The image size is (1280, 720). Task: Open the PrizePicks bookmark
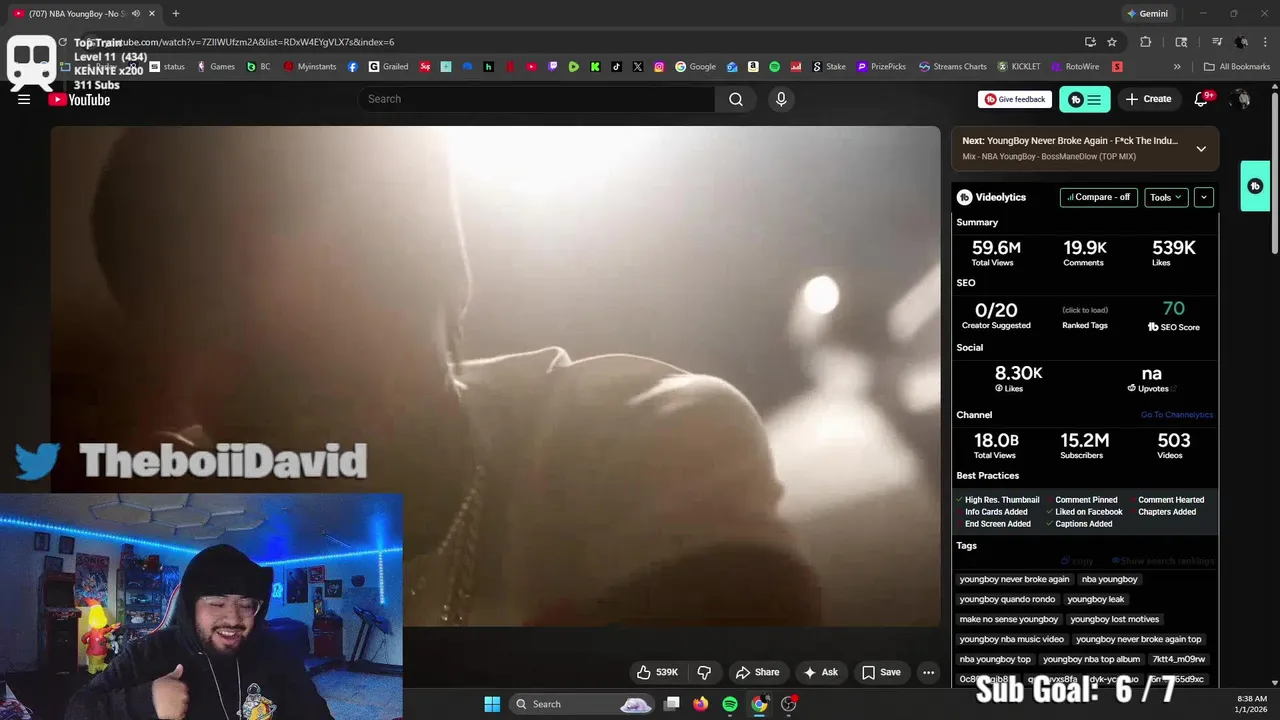coord(881,67)
